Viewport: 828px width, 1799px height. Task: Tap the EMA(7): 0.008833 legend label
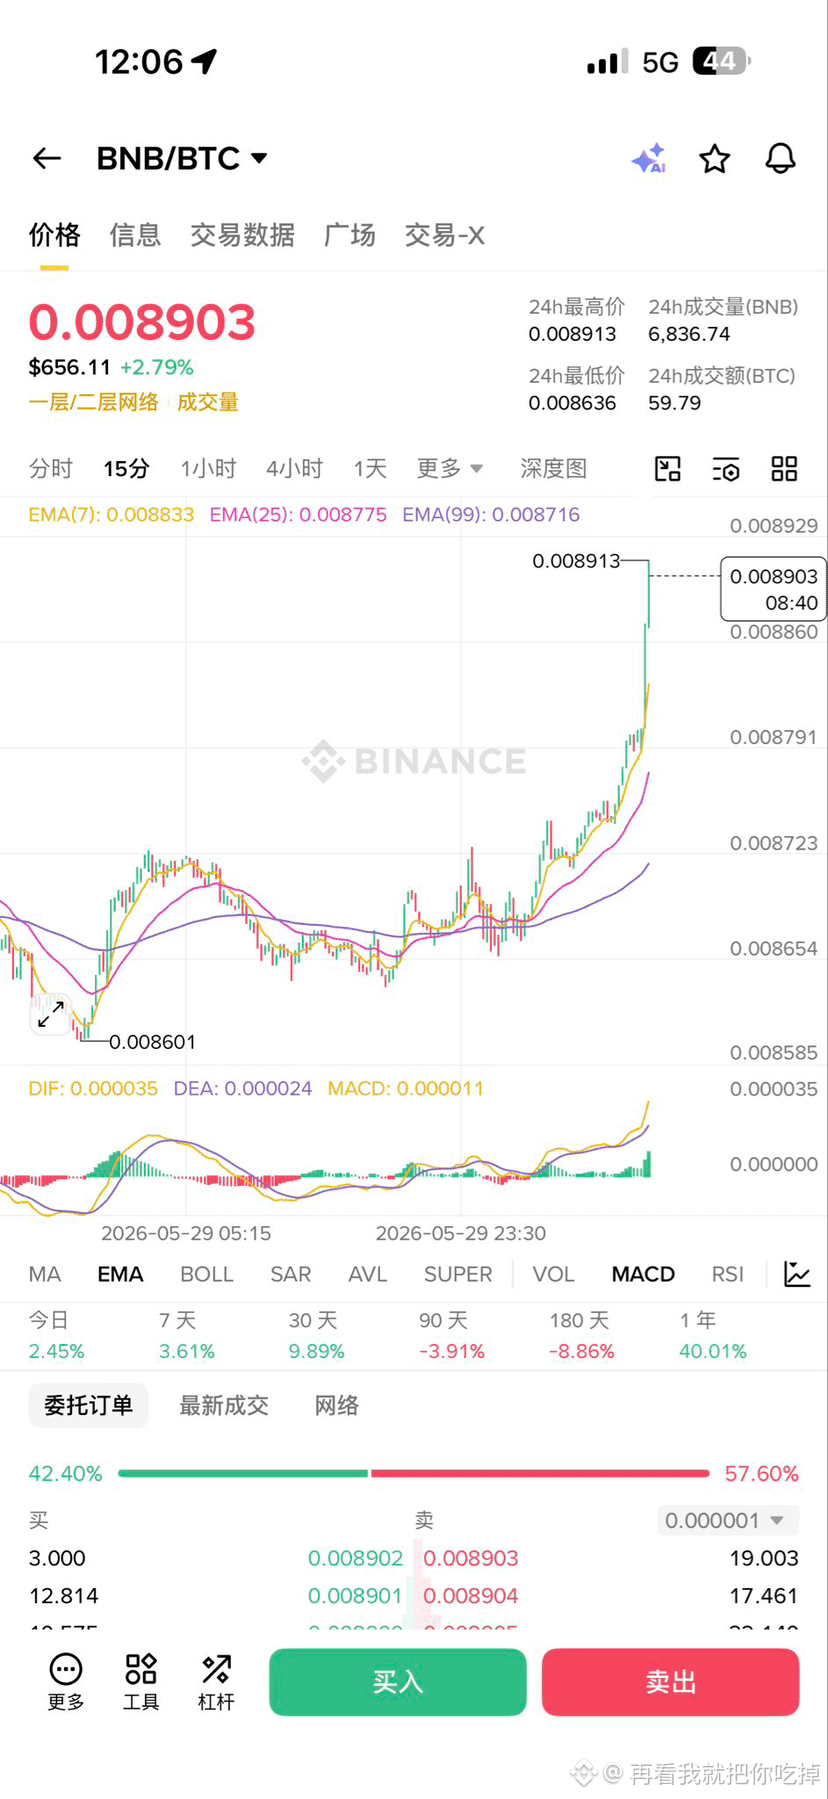pos(111,514)
